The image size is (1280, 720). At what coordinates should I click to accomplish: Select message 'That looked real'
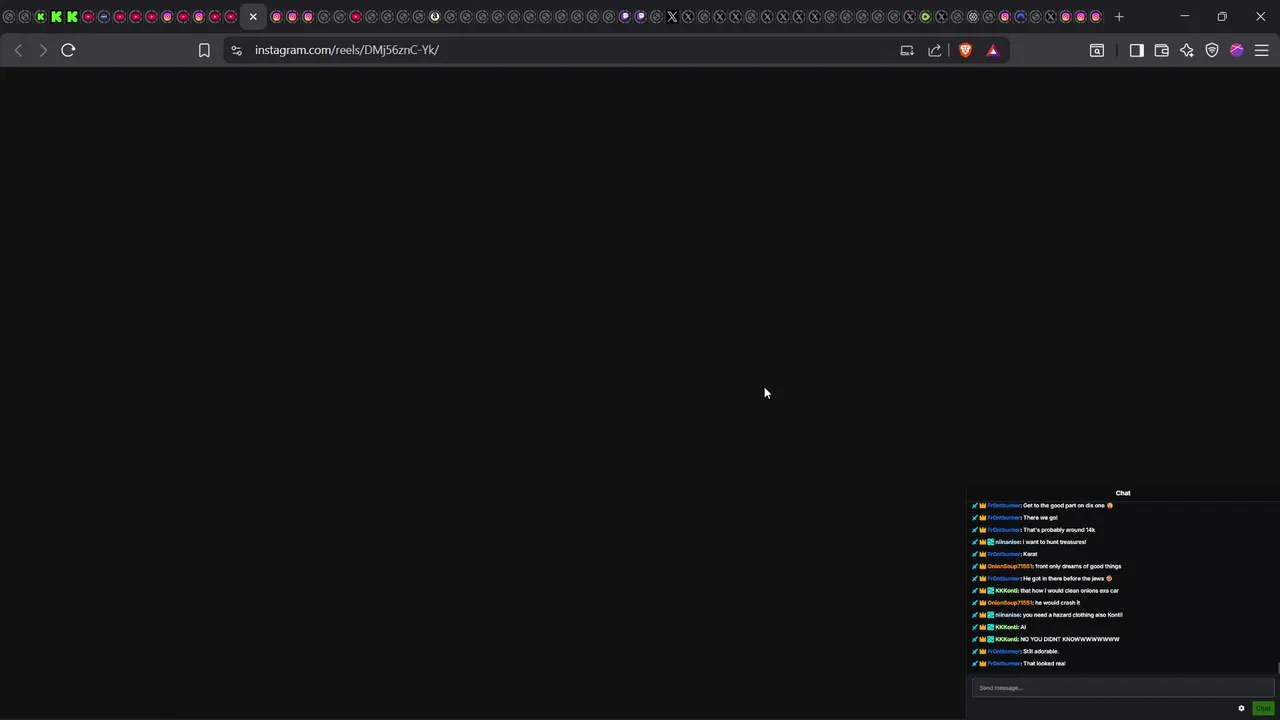tap(1044, 664)
